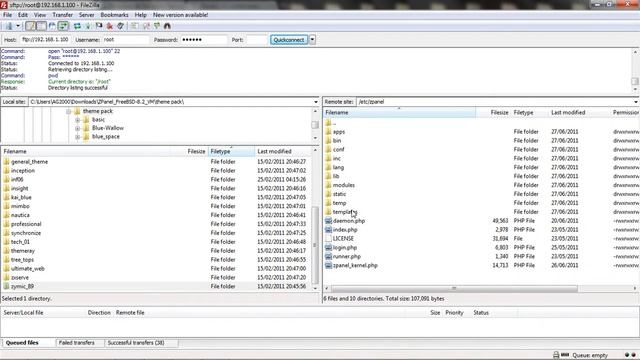Toggle the message log display

pos(31,26)
